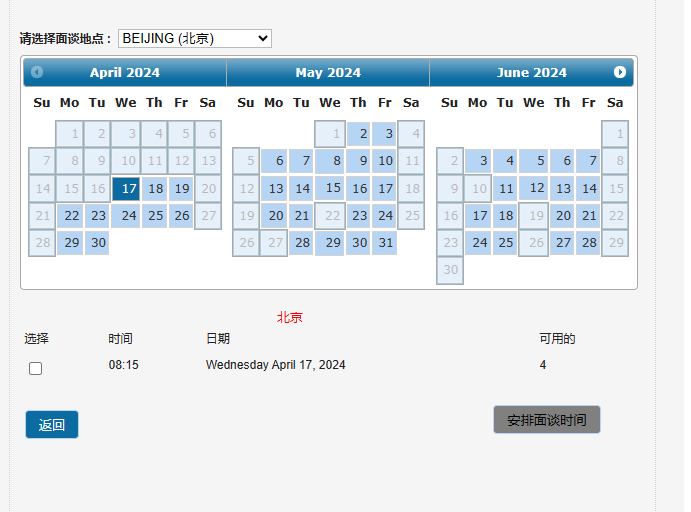
Task: Choose June 28 on the calendar
Action: coord(588,242)
